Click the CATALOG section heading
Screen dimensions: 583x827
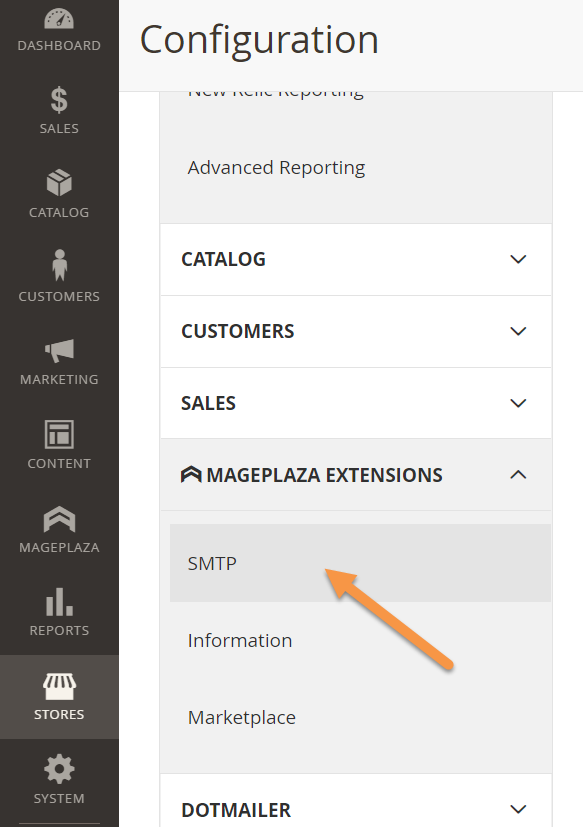tap(223, 259)
